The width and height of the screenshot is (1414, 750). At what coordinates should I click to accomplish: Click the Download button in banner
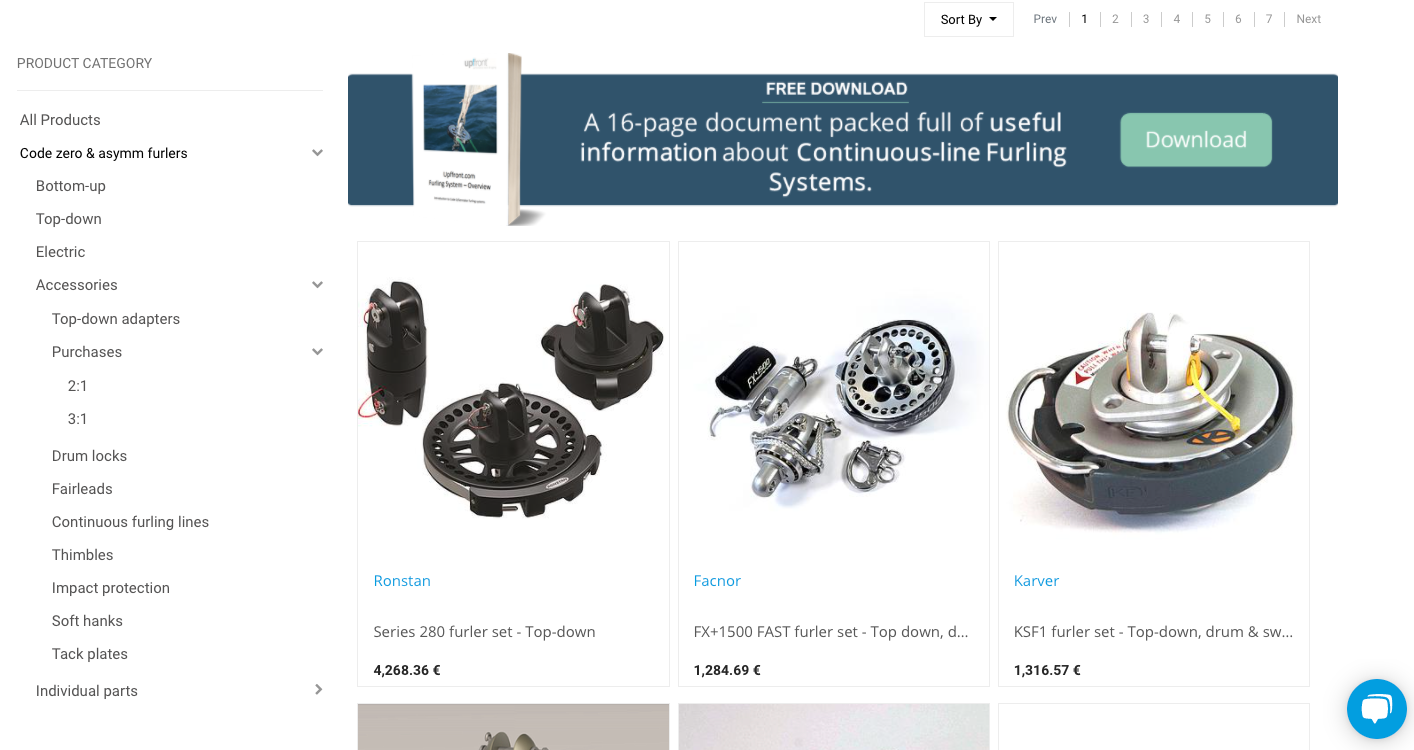(1195, 140)
